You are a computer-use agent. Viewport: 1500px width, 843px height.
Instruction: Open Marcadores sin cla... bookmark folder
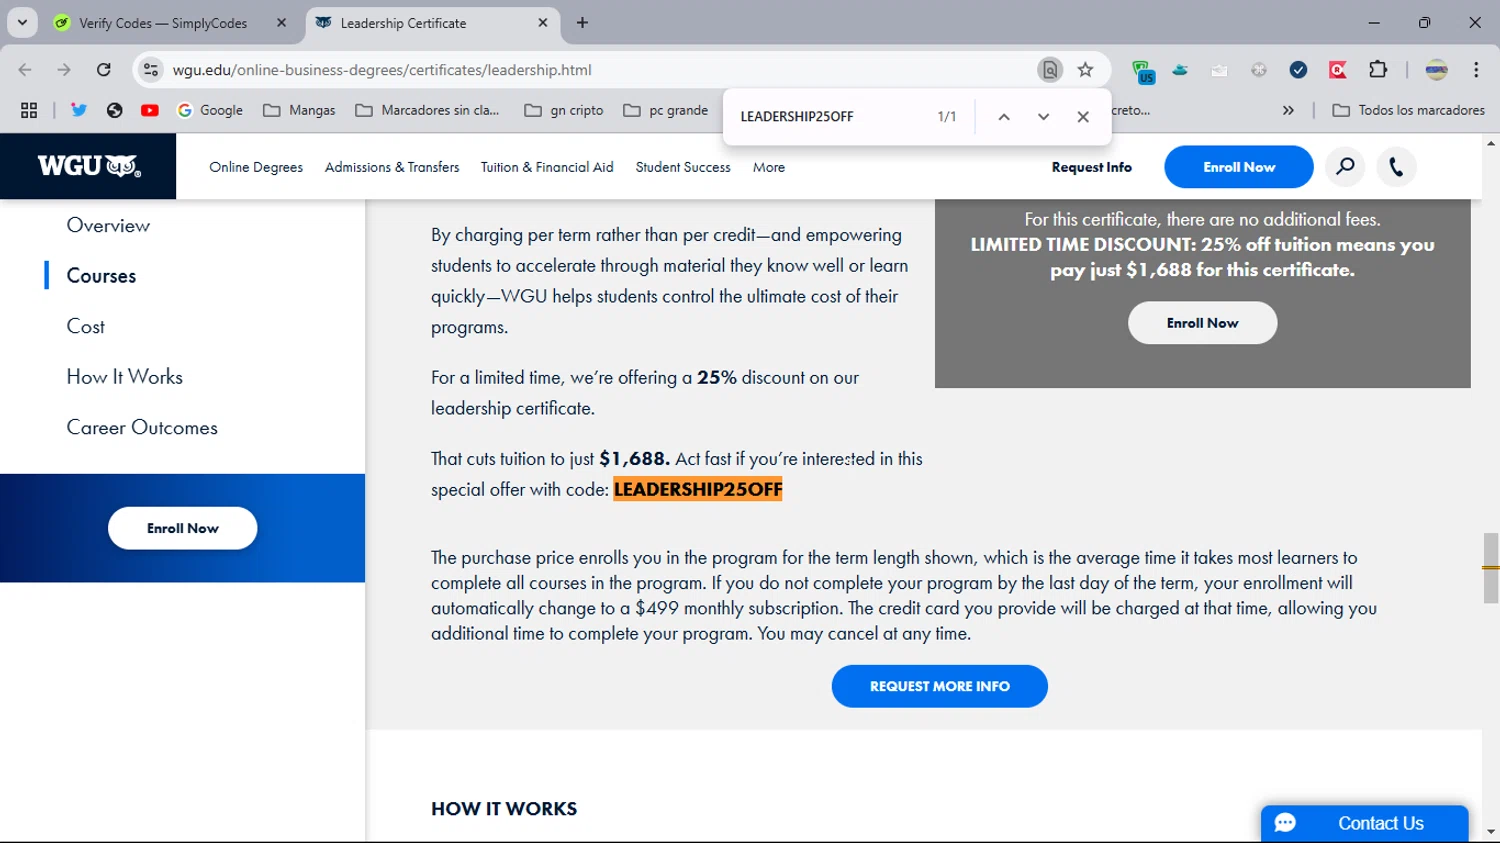point(427,110)
